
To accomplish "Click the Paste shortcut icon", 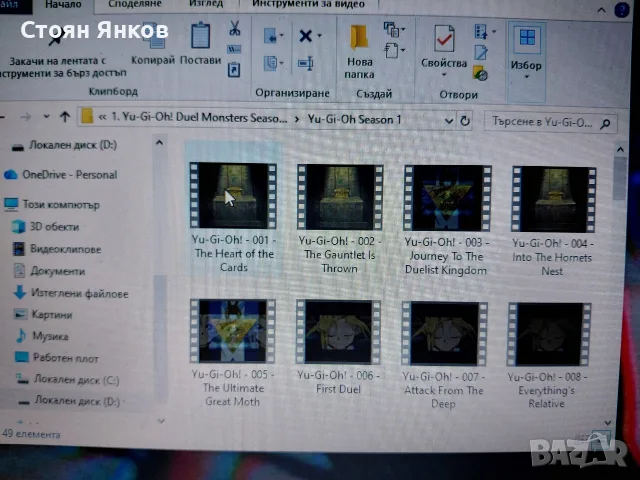I will [x=234, y=69].
